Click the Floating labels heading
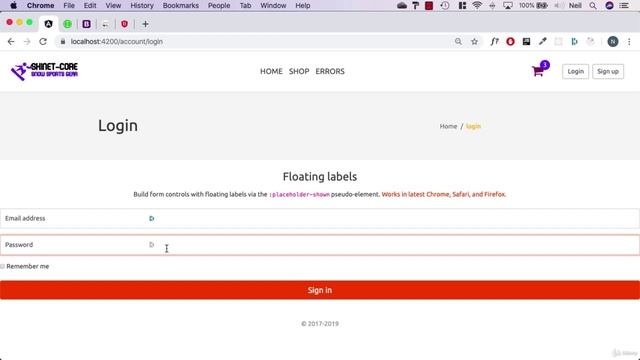640x360 pixels. pos(320,177)
